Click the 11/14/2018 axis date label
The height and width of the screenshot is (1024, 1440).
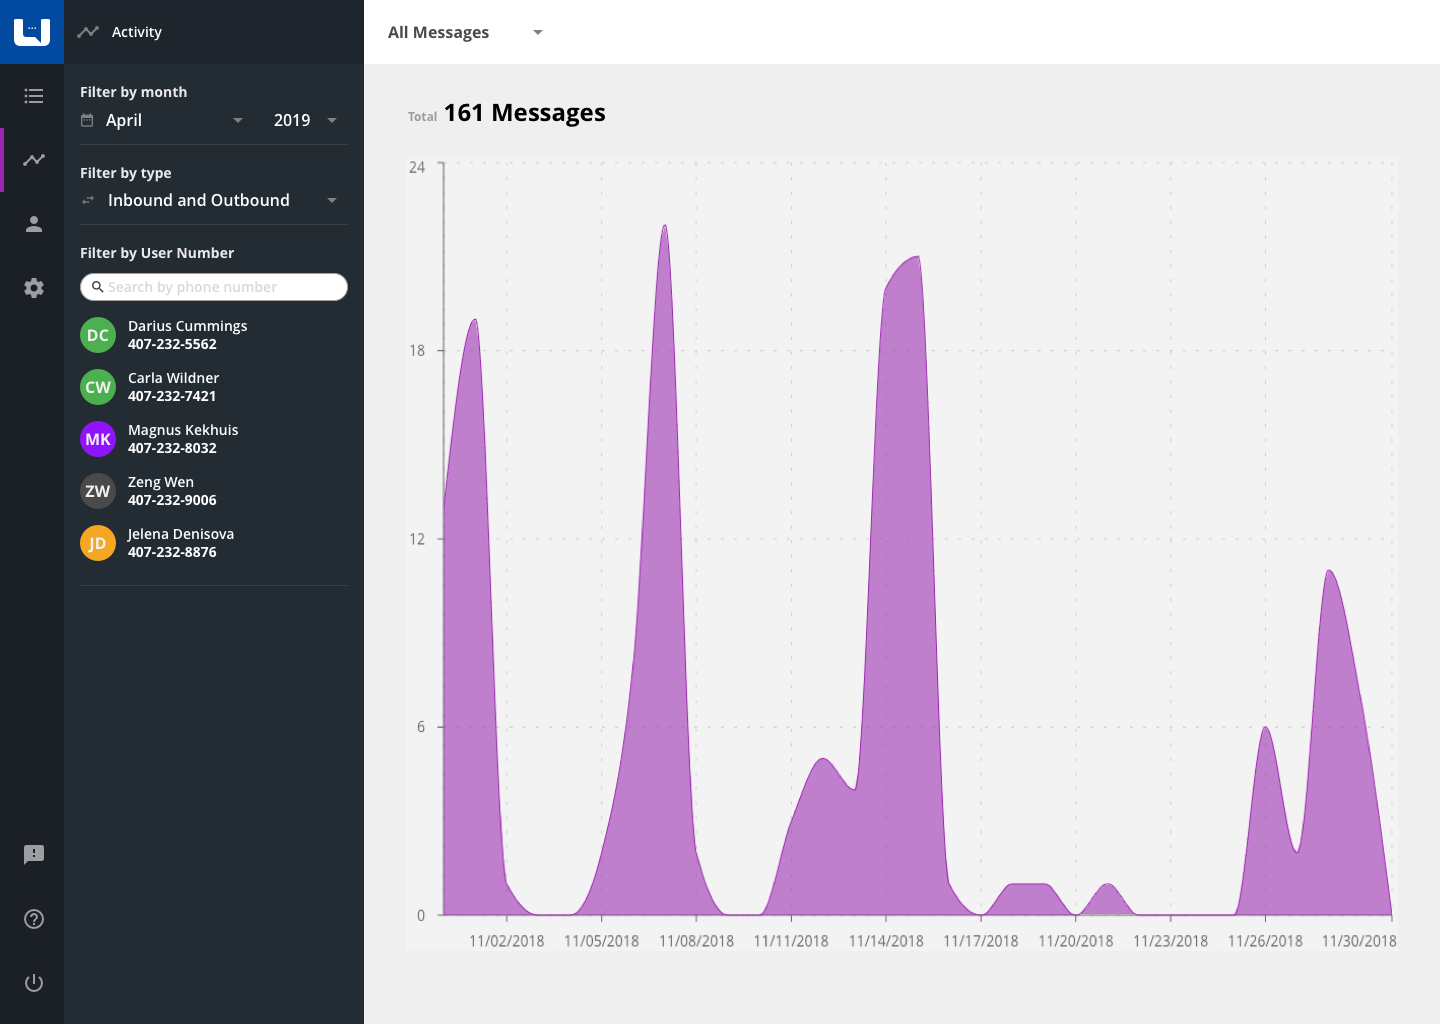click(x=886, y=941)
